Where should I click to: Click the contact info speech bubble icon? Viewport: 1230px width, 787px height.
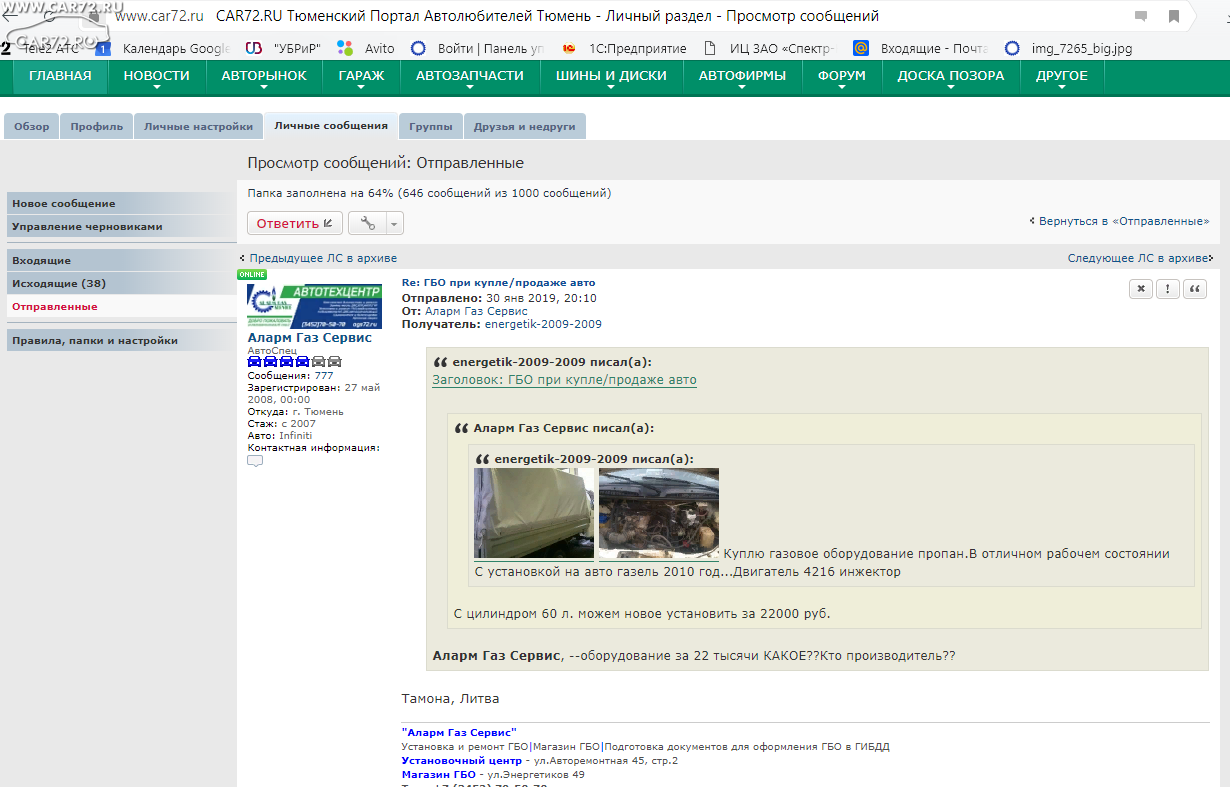coord(255,461)
